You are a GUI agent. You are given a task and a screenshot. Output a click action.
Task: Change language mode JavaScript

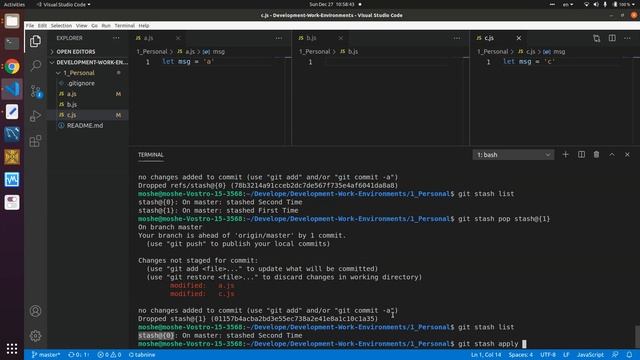click(590, 355)
